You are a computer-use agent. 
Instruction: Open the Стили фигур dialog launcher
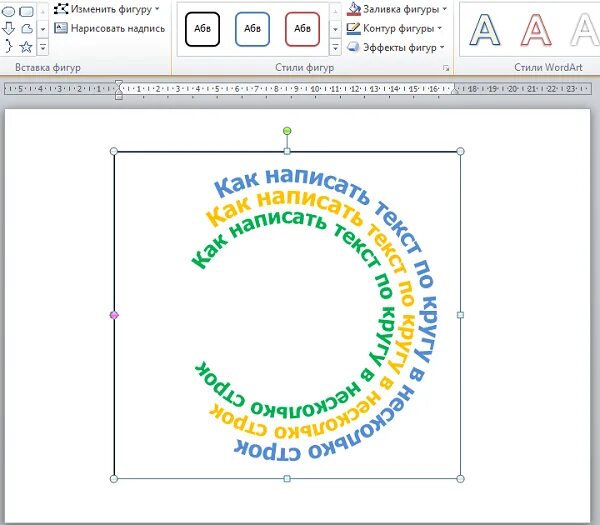tap(446, 68)
